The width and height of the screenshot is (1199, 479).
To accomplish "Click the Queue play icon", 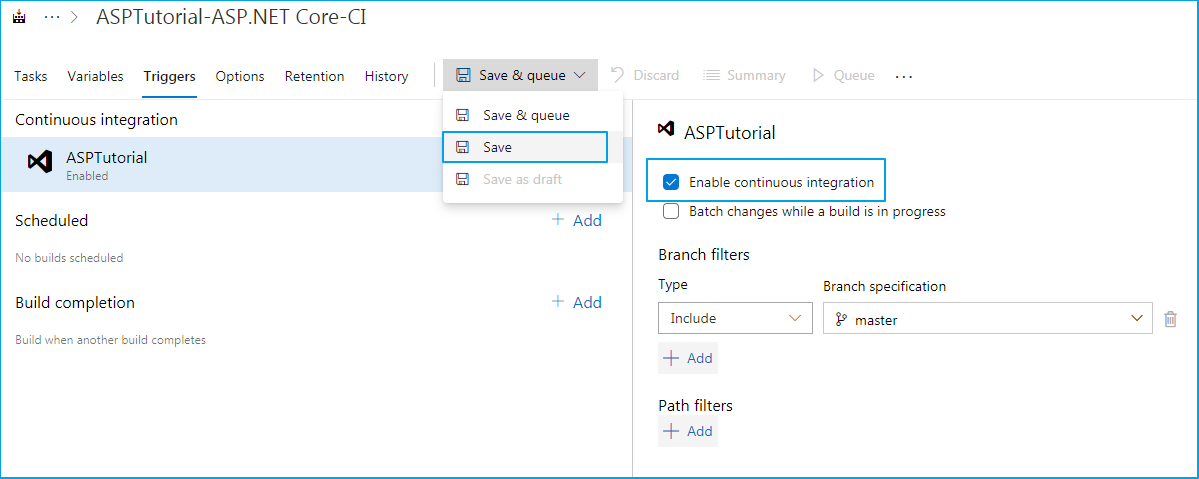I will (x=818, y=75).
